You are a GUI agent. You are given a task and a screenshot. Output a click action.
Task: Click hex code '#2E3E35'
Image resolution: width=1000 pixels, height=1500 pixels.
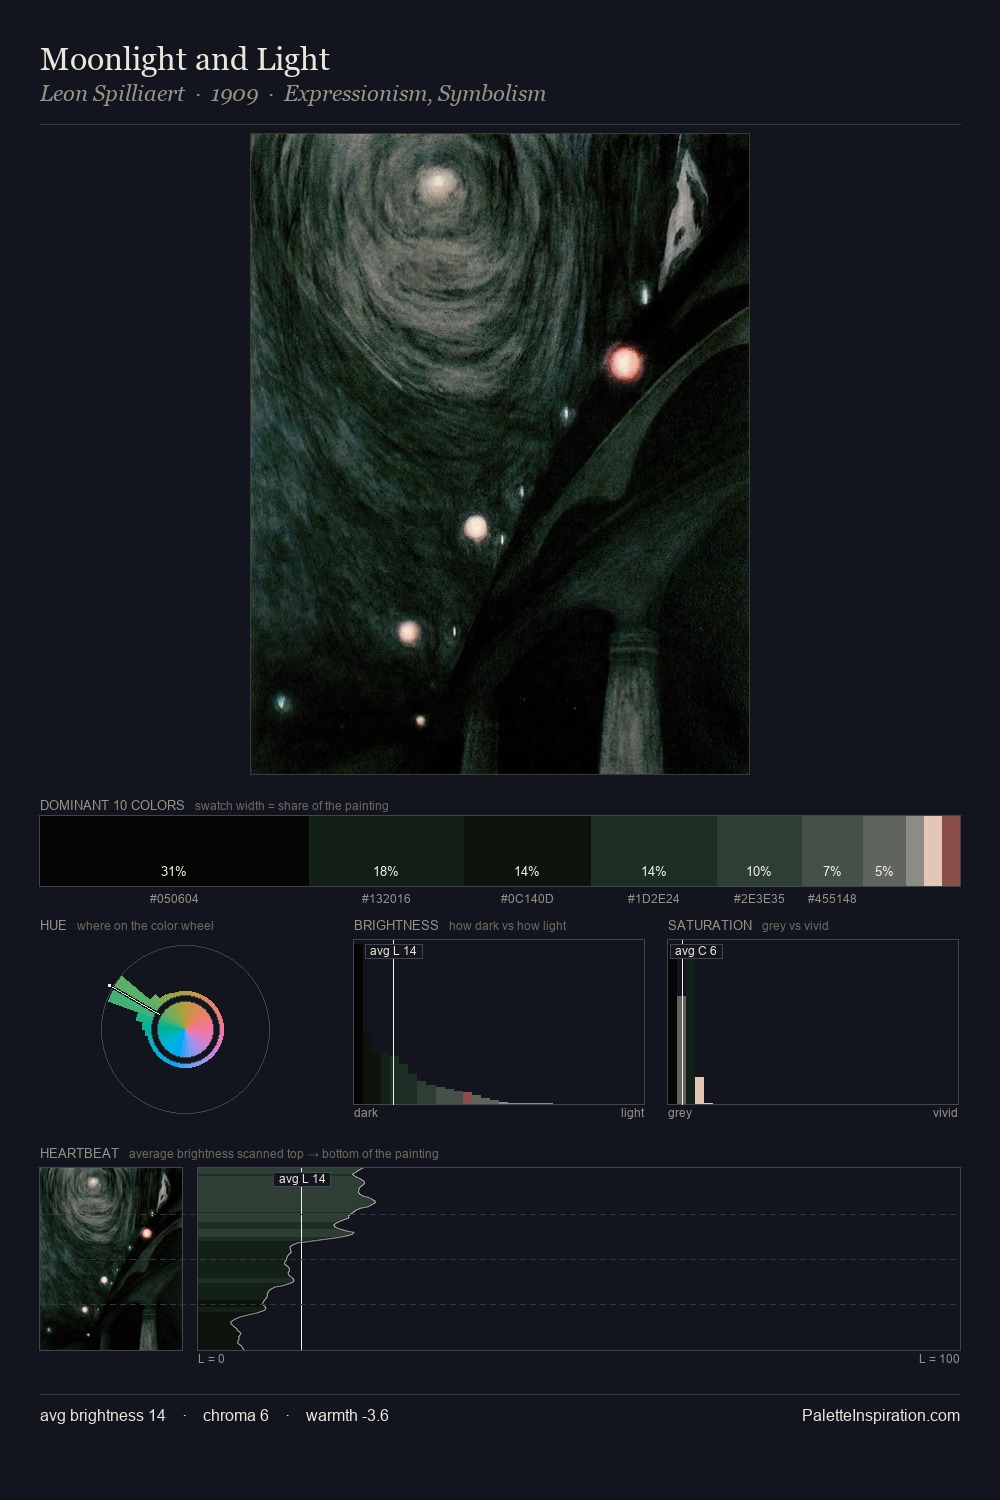point(759,899)
